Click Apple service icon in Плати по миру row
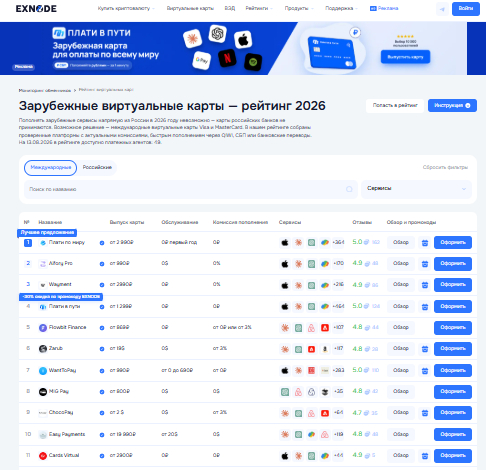 (x=285, y=242)
